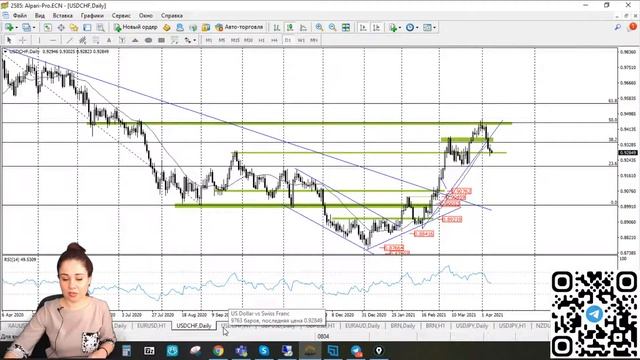Select the Ellipse shape tool
640x360 pixels.
pyautogui.click(x=148, y=40)
